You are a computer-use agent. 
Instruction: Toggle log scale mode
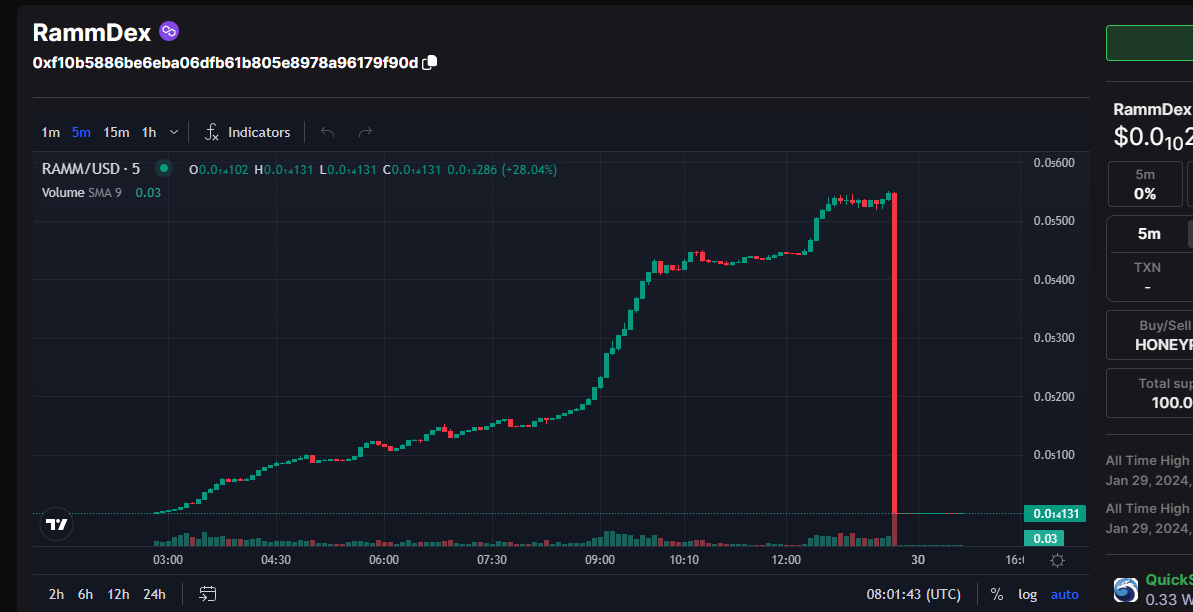pyautogui.click(x=1028, y=594)
